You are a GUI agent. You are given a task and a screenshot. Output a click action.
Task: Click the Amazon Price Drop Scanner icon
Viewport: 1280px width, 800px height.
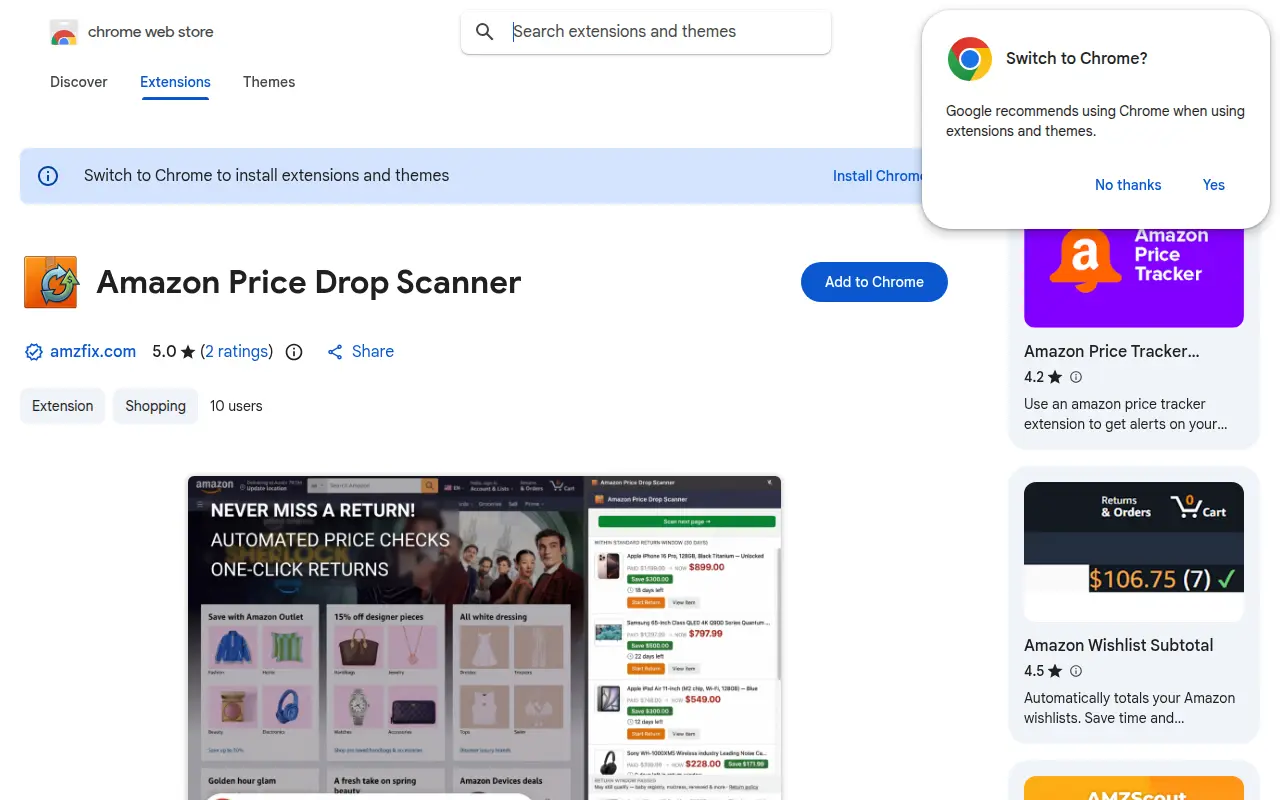pos(50,282)
